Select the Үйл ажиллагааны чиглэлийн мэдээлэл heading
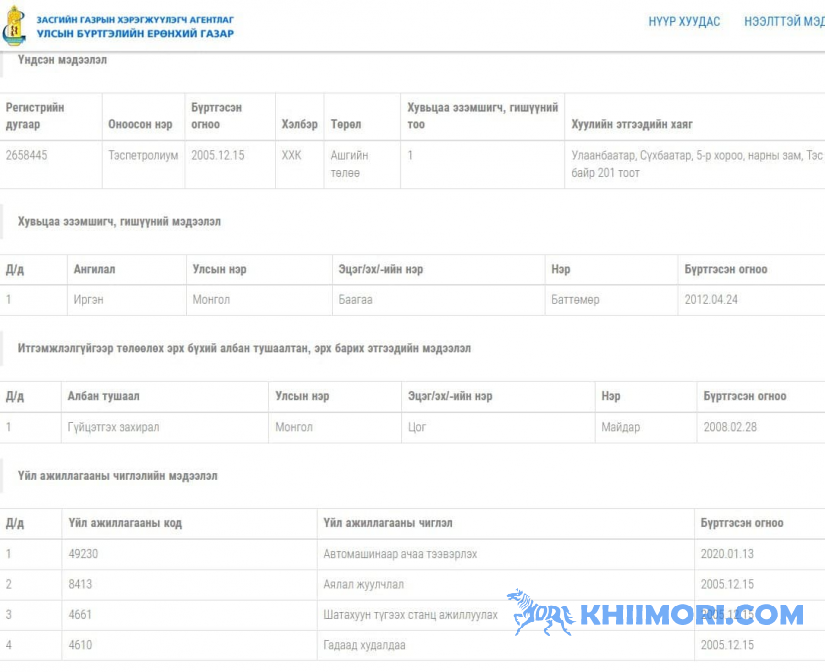This screenshot has height=672, width=825. 118,476
